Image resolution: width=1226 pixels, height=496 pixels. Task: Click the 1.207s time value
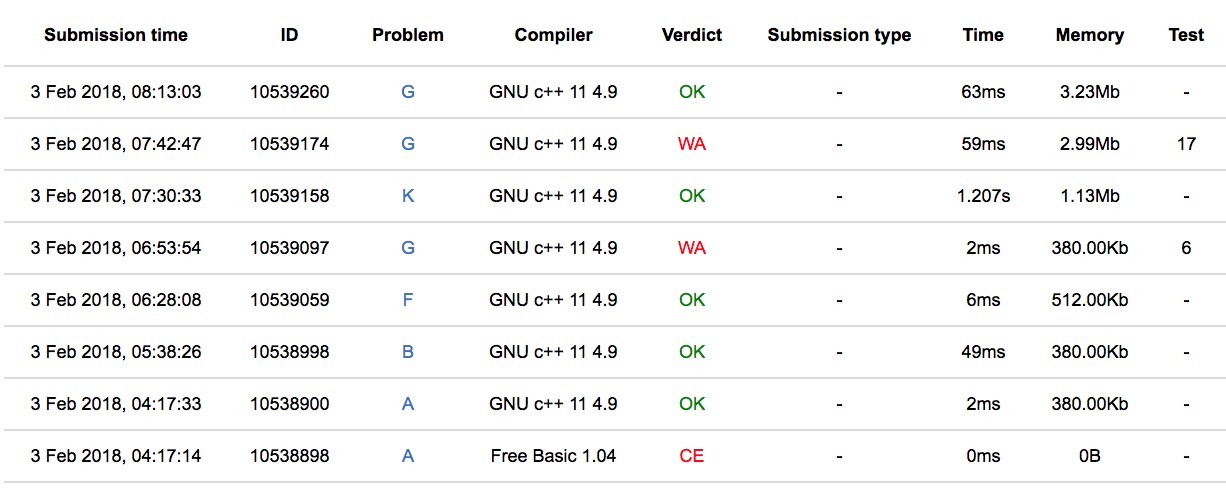(x=983, y=196)
